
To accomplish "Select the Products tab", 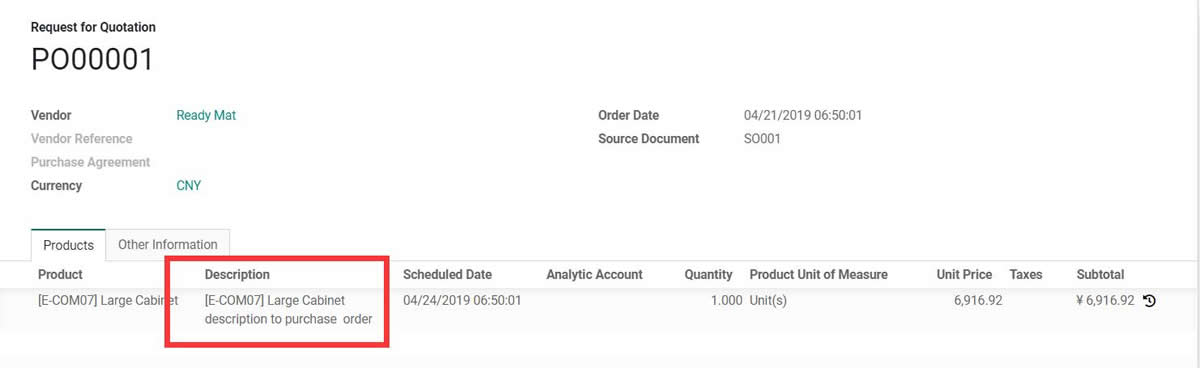I will coord(69,245).
